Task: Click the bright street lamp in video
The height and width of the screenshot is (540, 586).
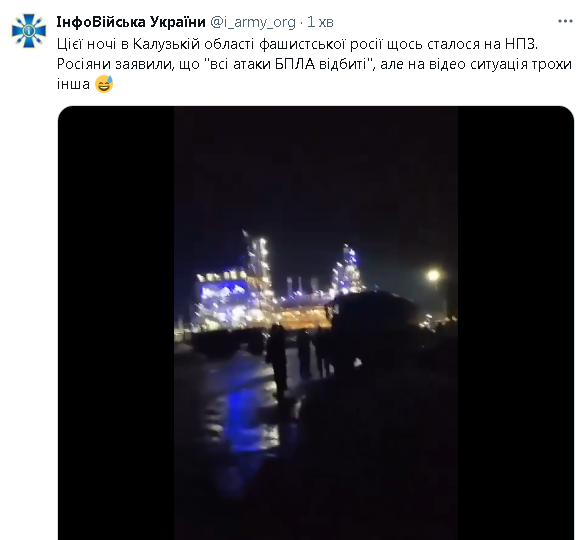Action: [x=434, y=275]
